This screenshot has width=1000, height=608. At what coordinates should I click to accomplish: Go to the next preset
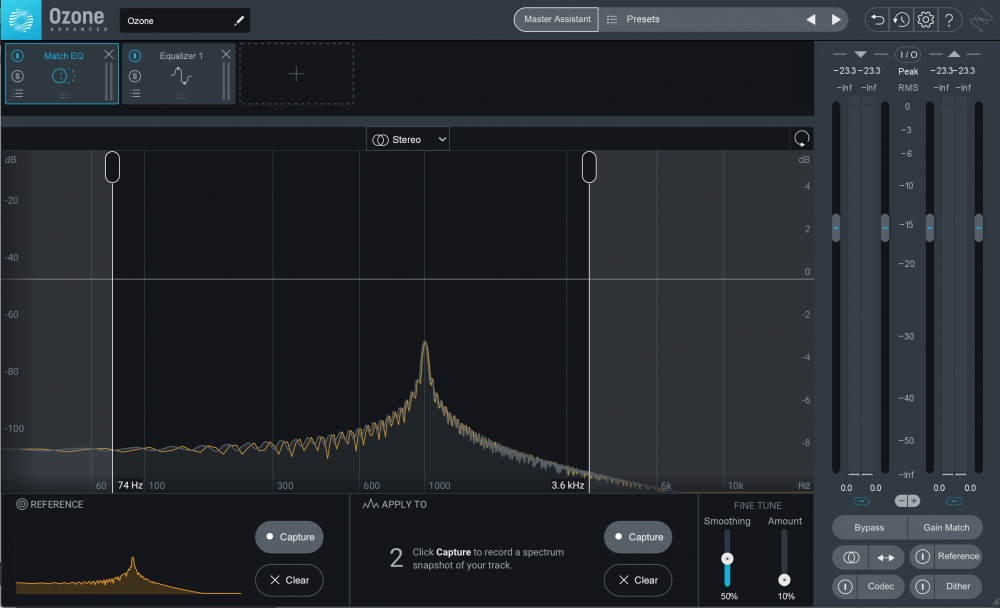(x=836, y=20)
